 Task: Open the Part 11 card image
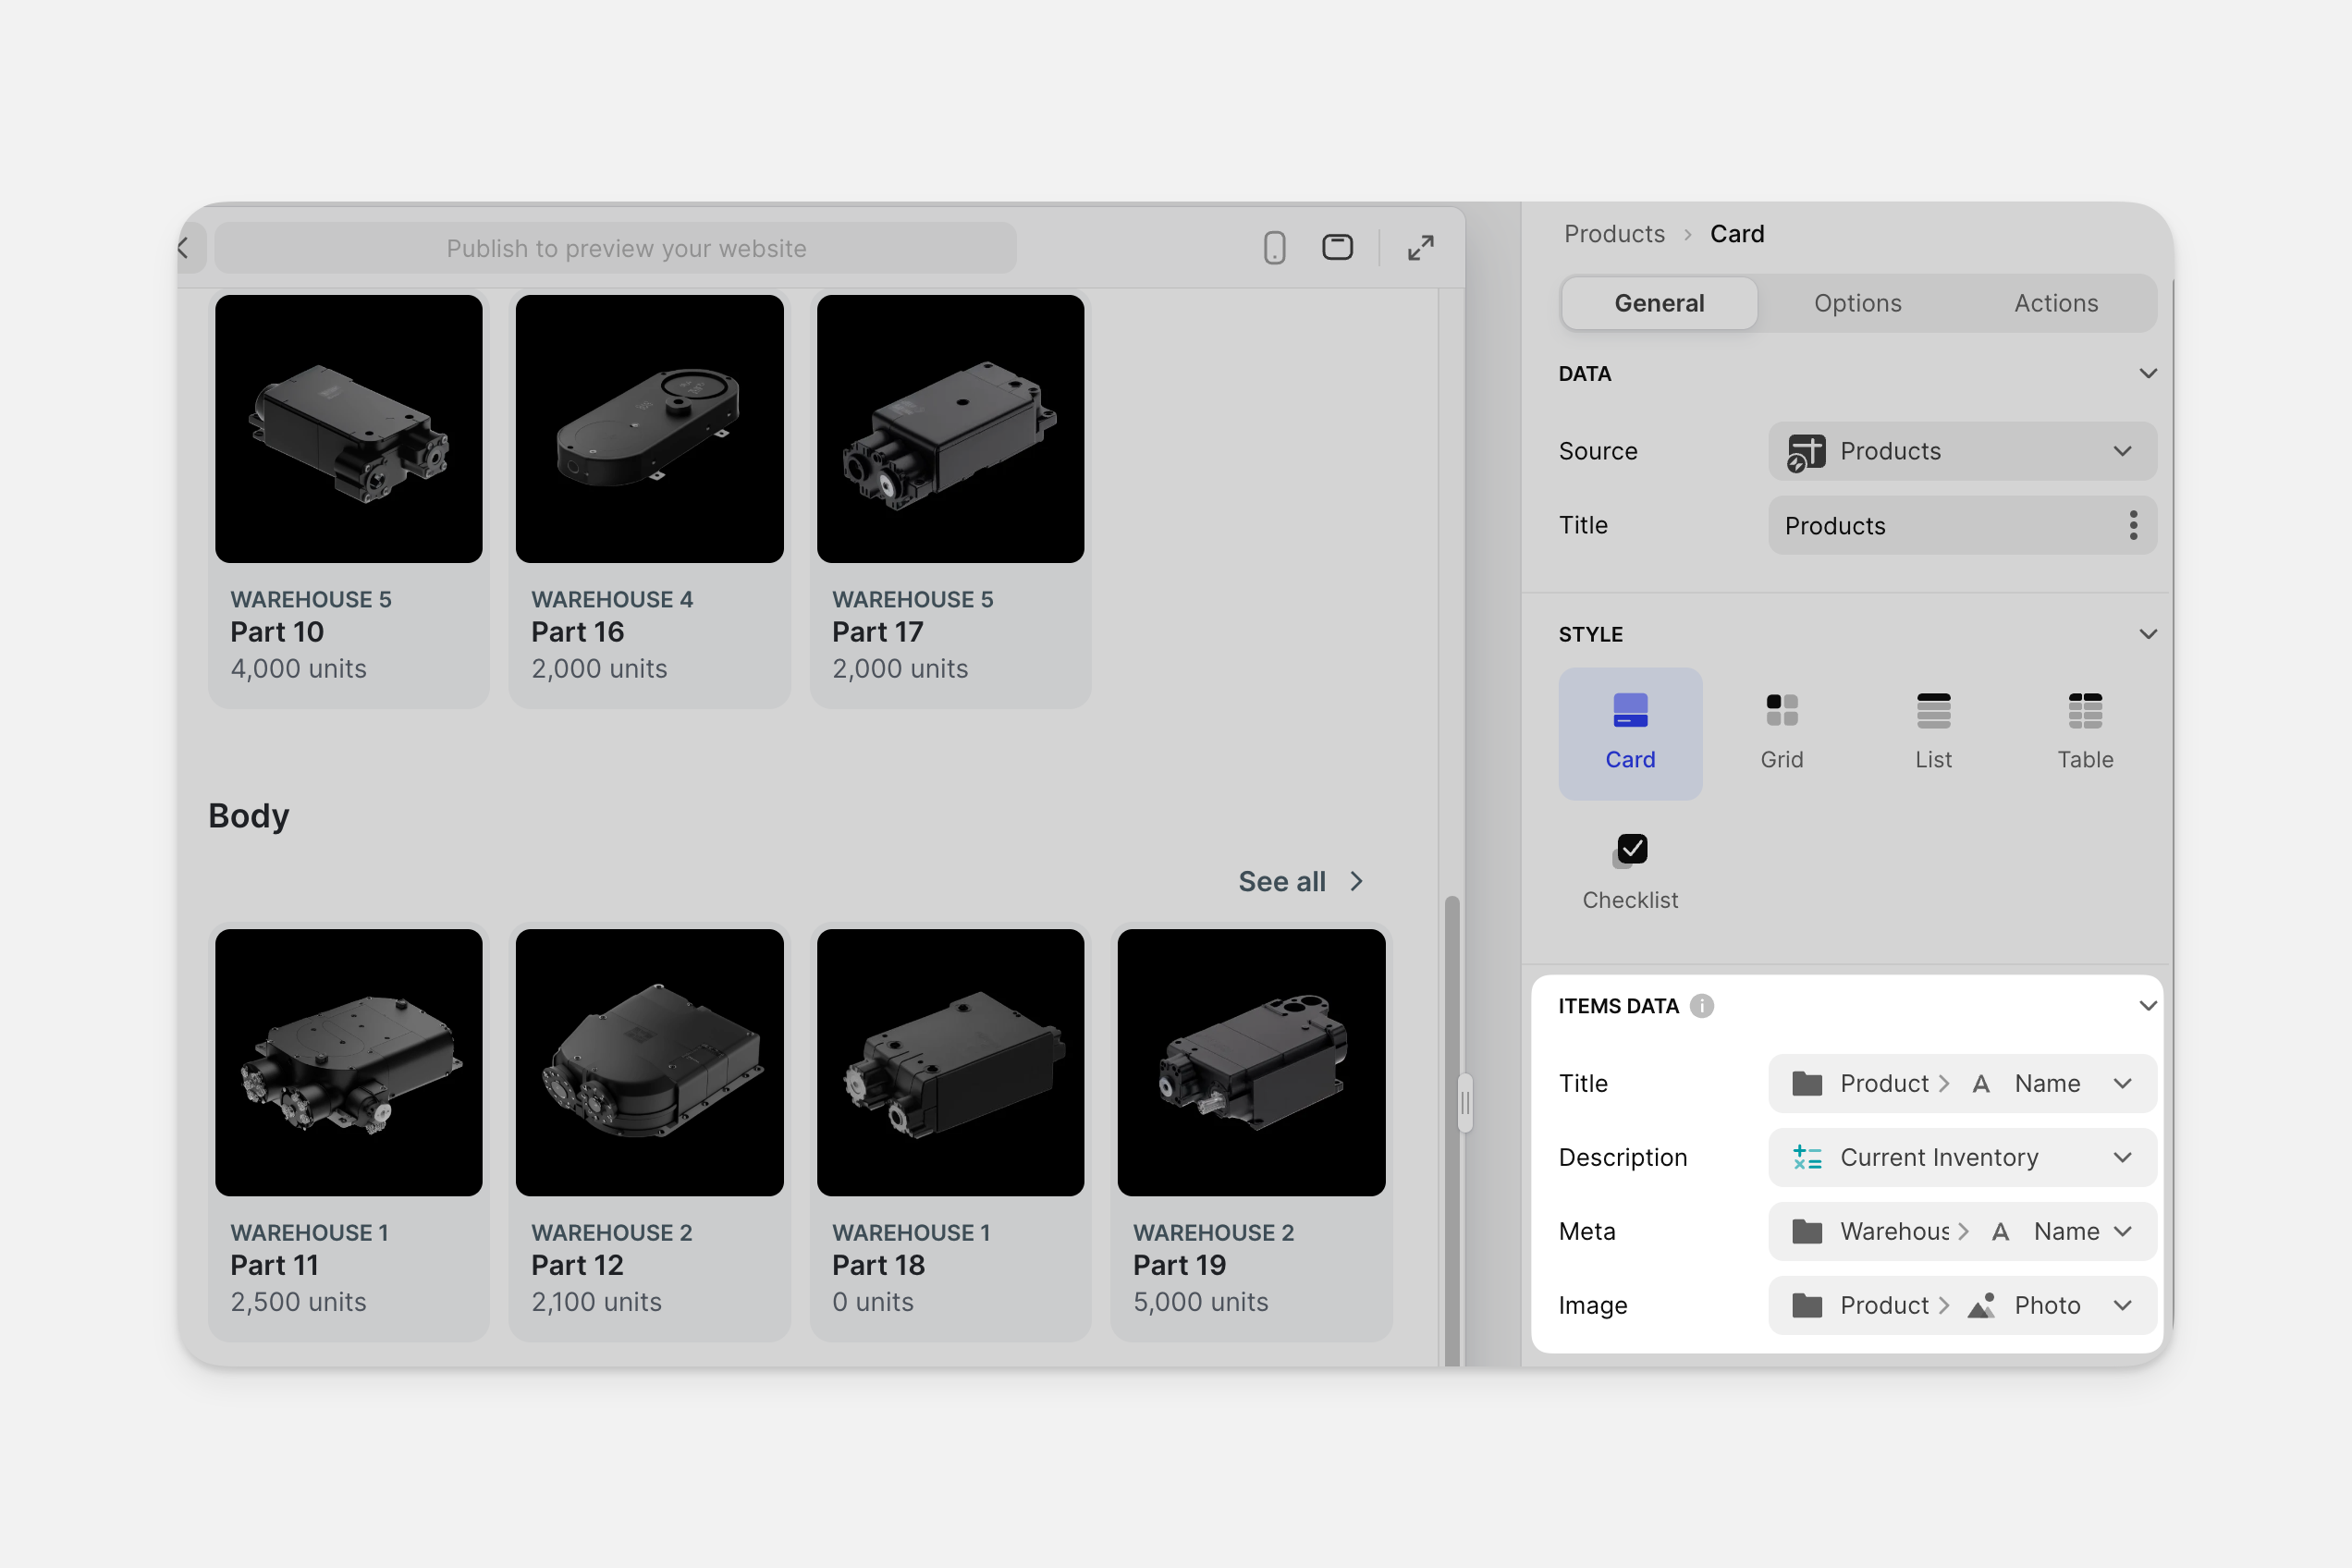click(349, 1063)
